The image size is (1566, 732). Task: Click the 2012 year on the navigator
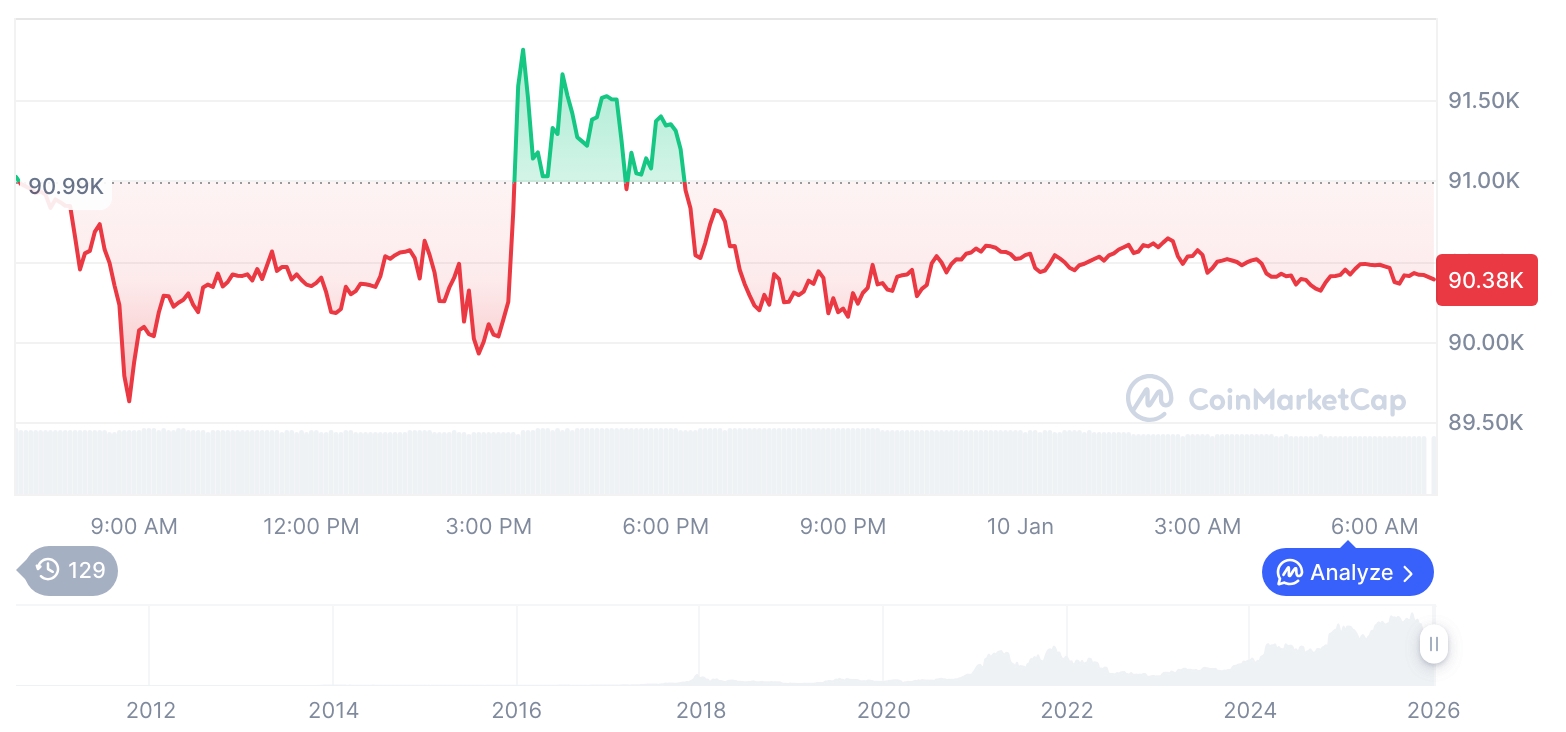151,710
